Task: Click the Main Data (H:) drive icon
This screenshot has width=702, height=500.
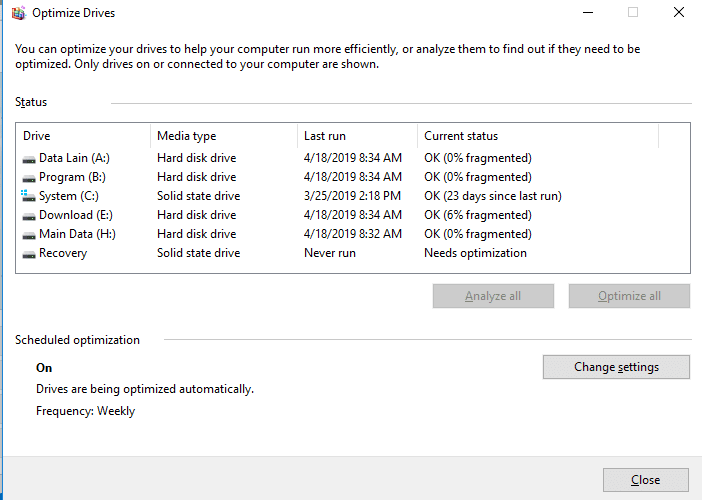Action: click(x=29, y=235)
